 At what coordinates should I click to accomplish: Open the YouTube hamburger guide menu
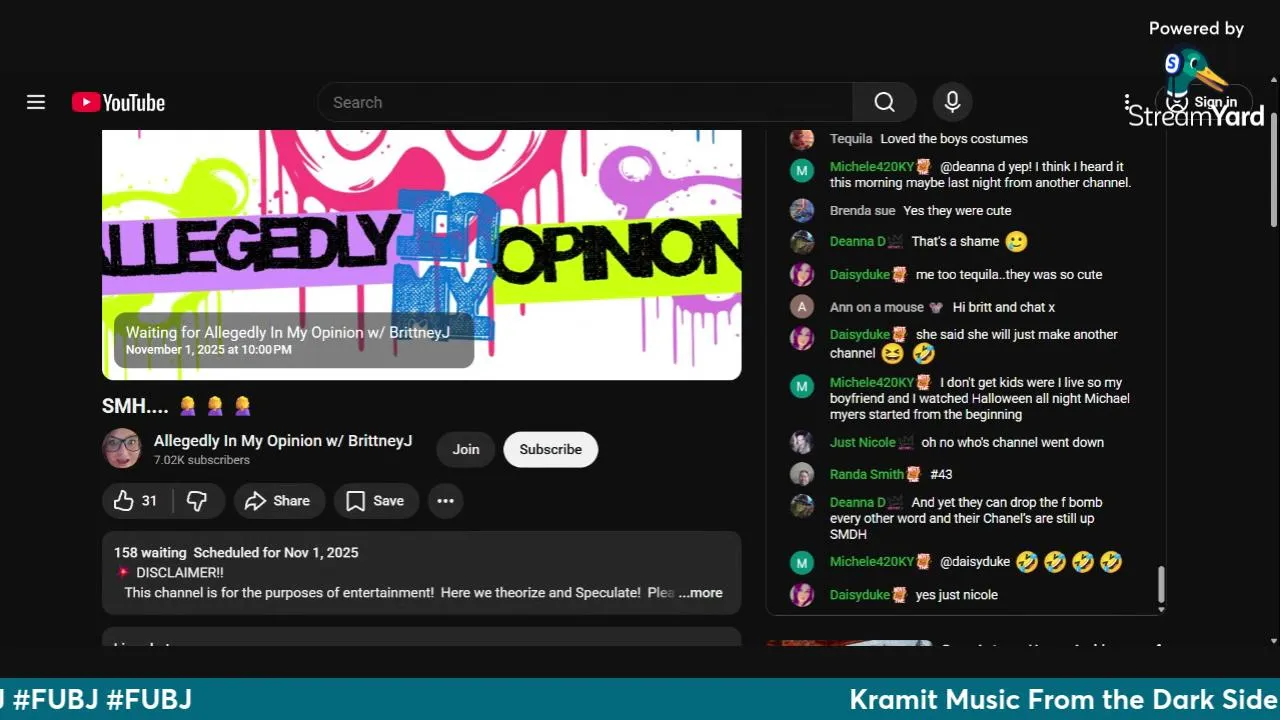coord(36,102)
